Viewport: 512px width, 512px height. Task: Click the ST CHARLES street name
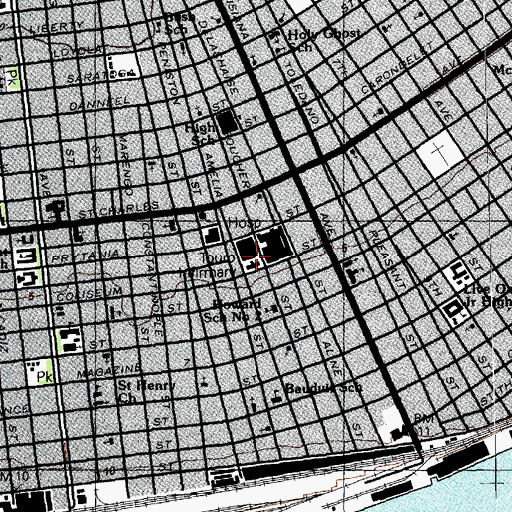tap(118, 210)
